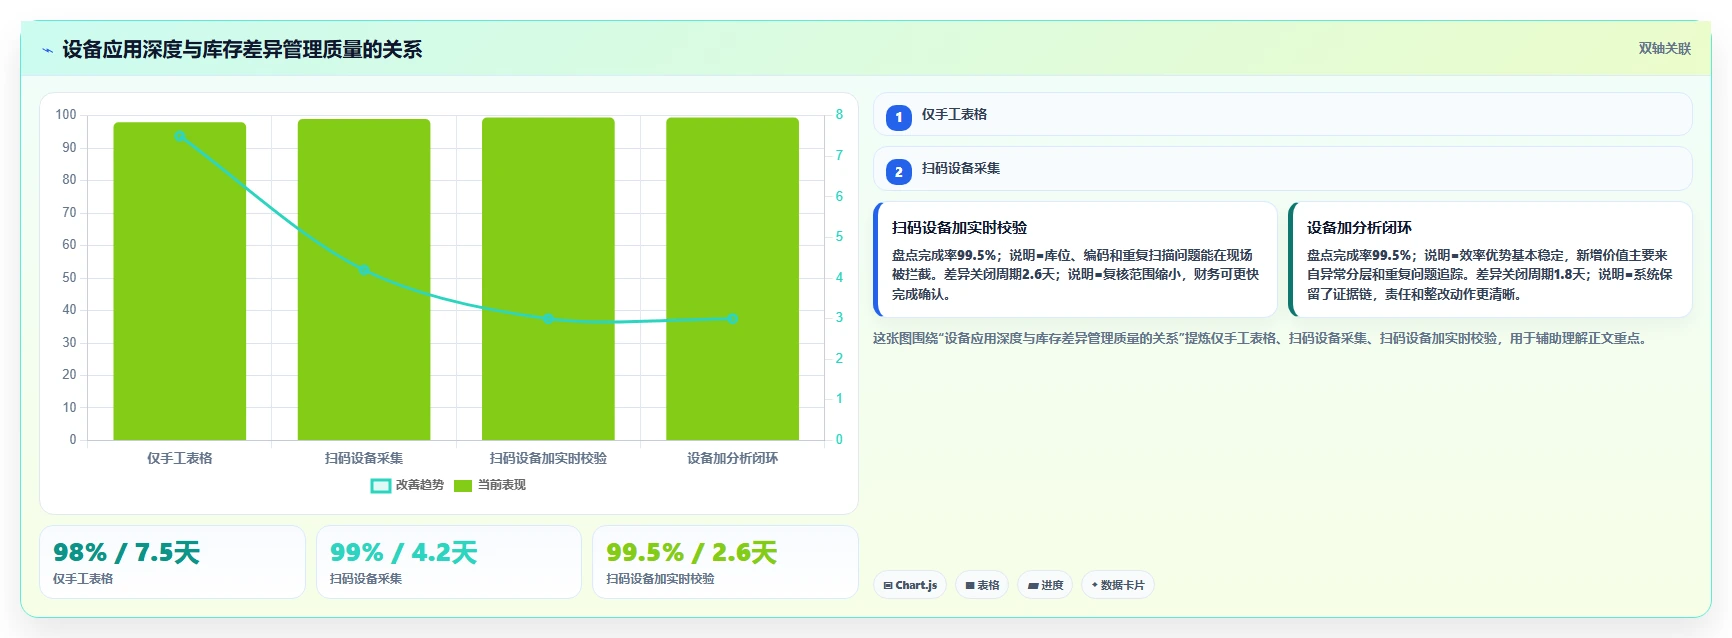Click the caption starting with 这张图围绕
The width and height of the screenshot is (1732, 638).
click(1260, 338)
